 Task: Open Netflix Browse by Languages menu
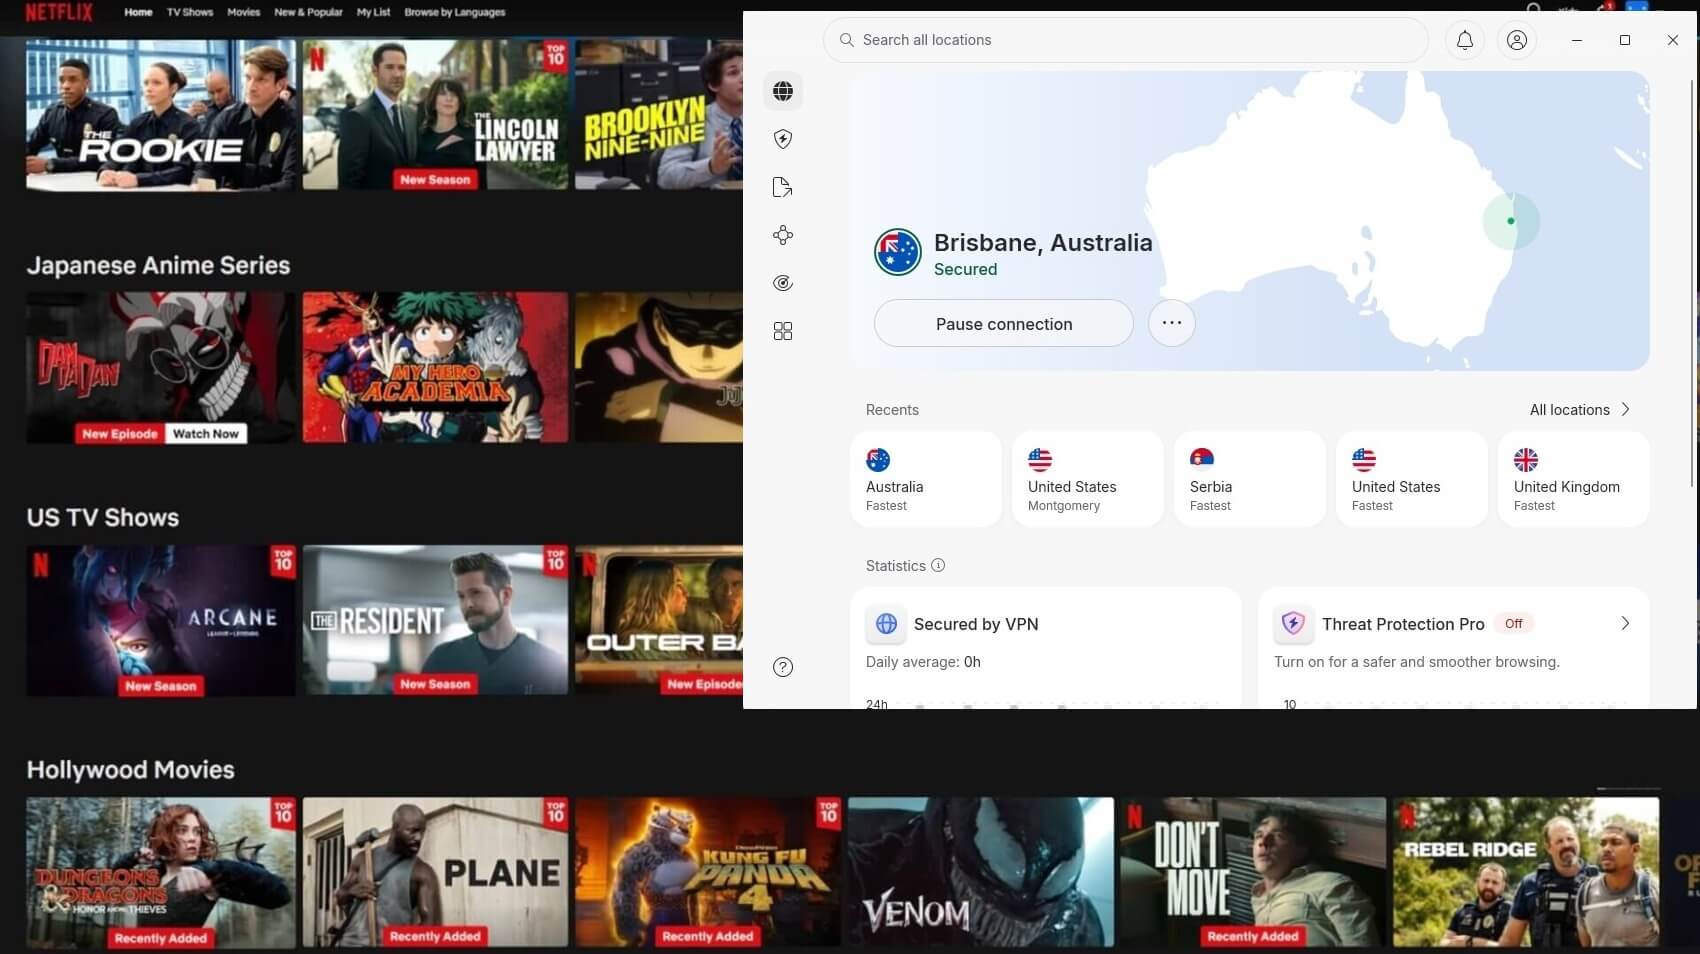tap(455, 12)
